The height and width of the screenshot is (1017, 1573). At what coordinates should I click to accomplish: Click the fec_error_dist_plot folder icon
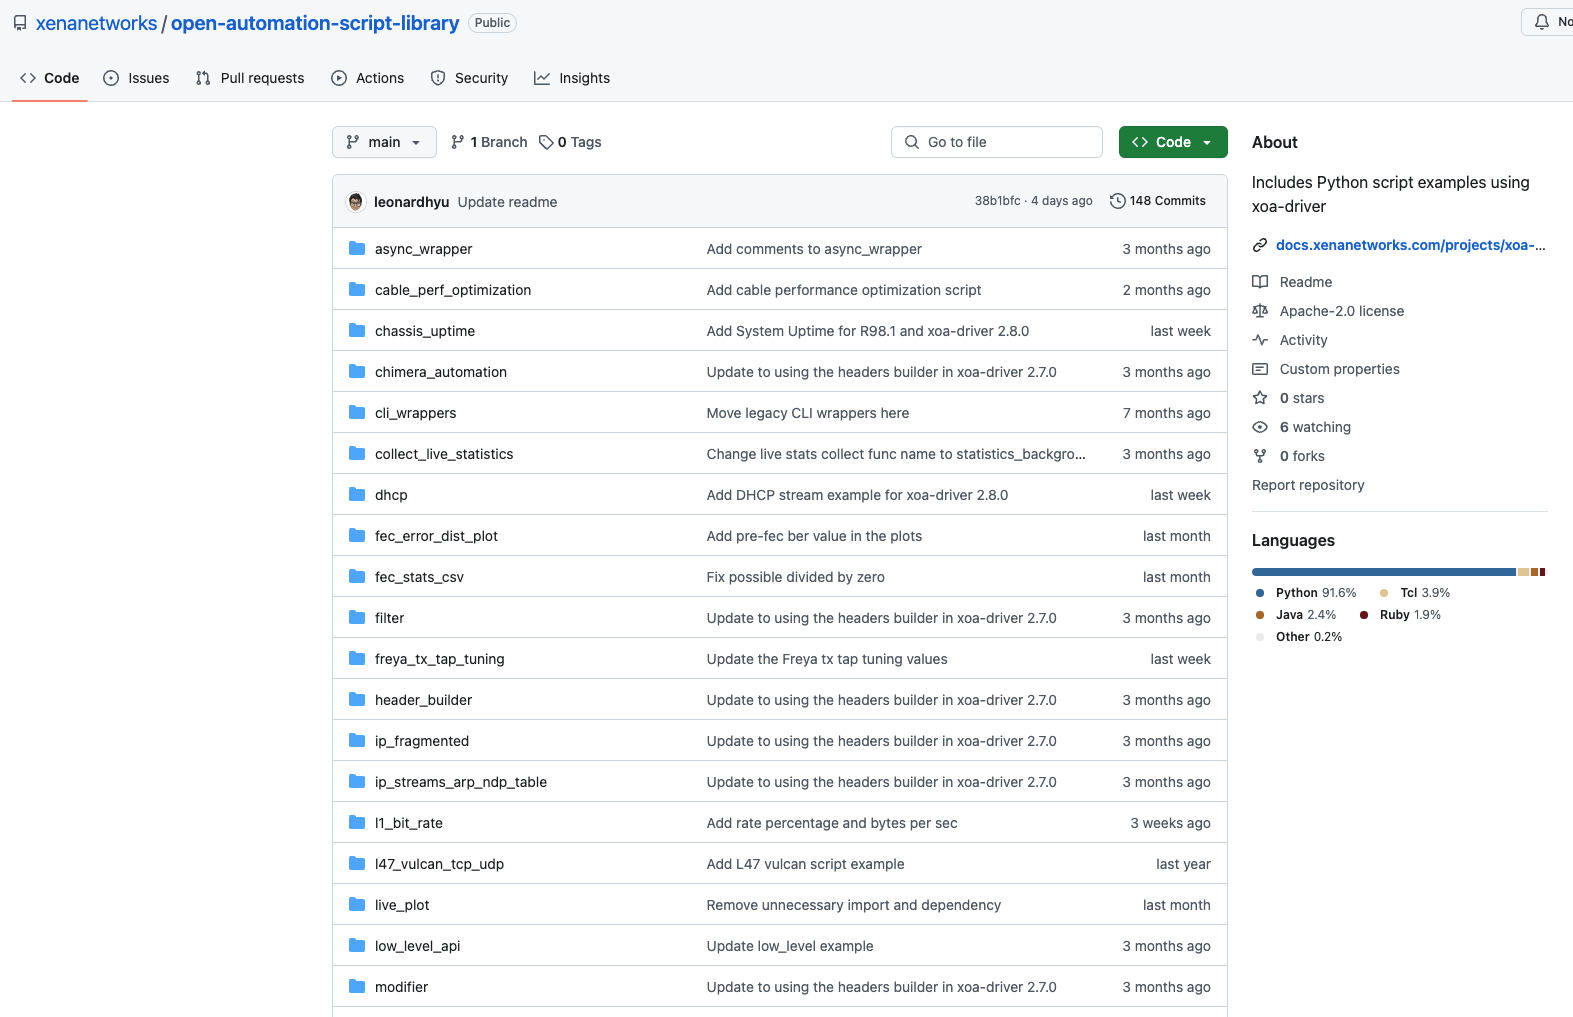pos(357,535)
